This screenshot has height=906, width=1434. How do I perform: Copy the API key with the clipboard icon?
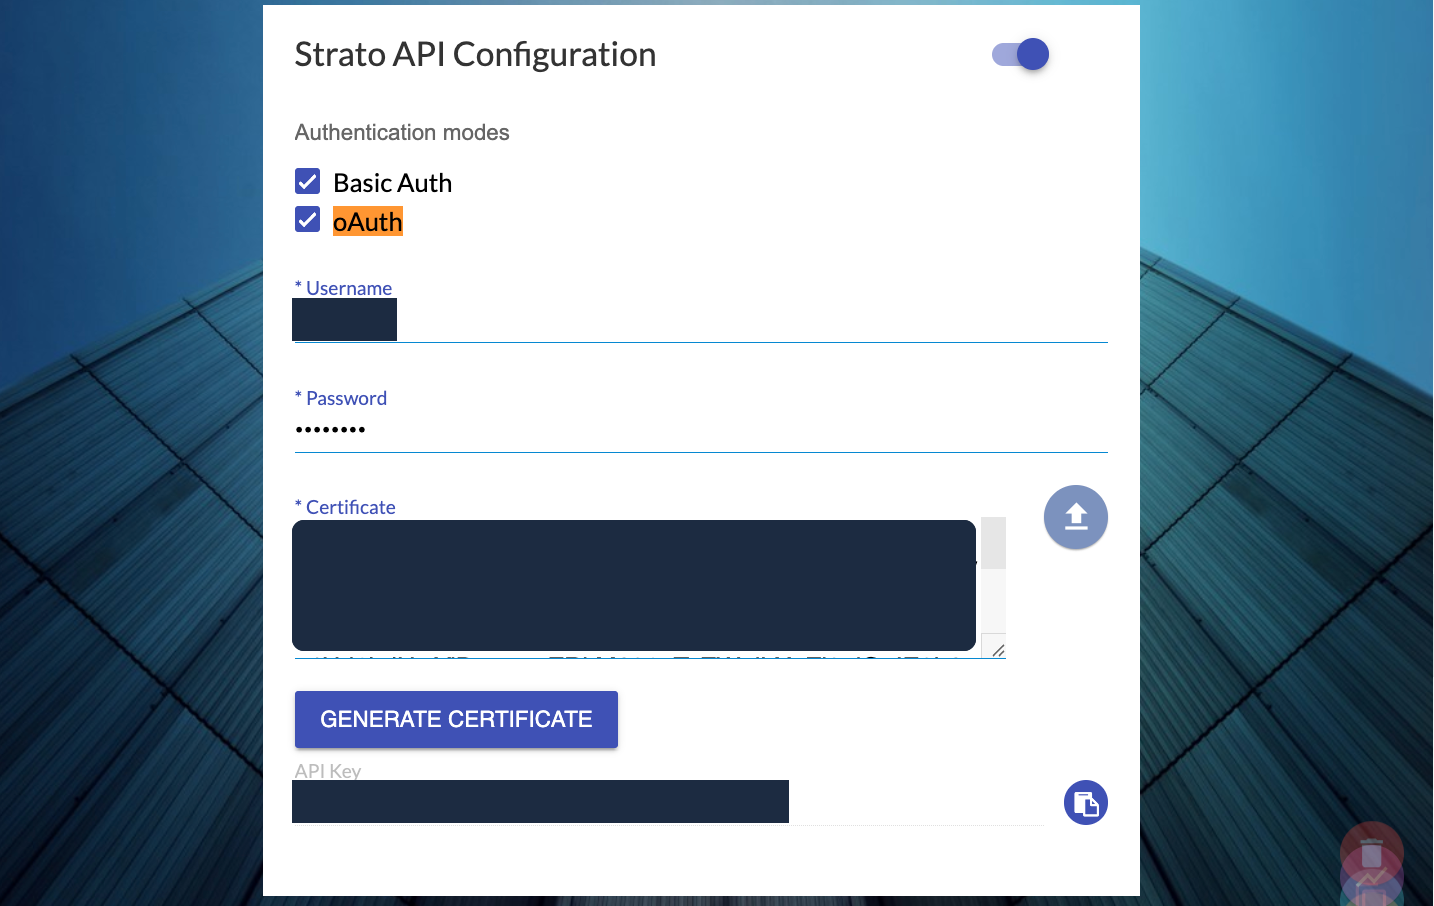[x=1085, y=803]
